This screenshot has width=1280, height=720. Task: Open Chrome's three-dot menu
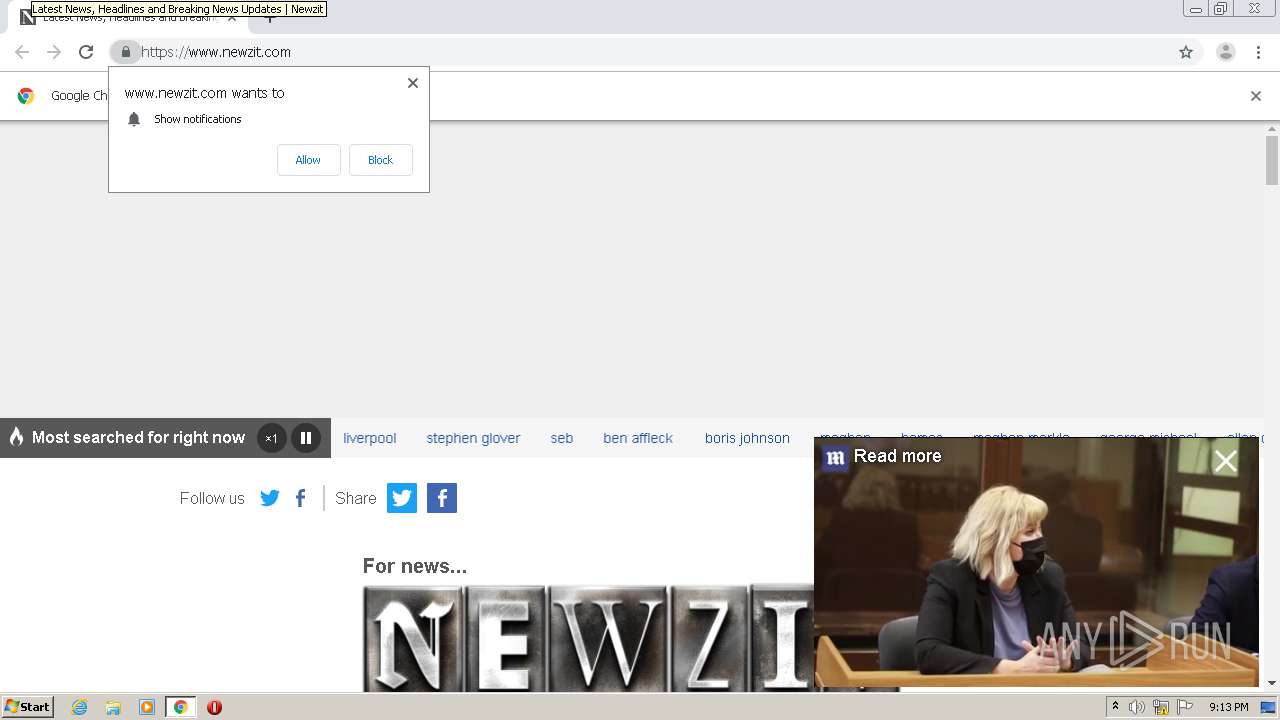point(1258,52)
